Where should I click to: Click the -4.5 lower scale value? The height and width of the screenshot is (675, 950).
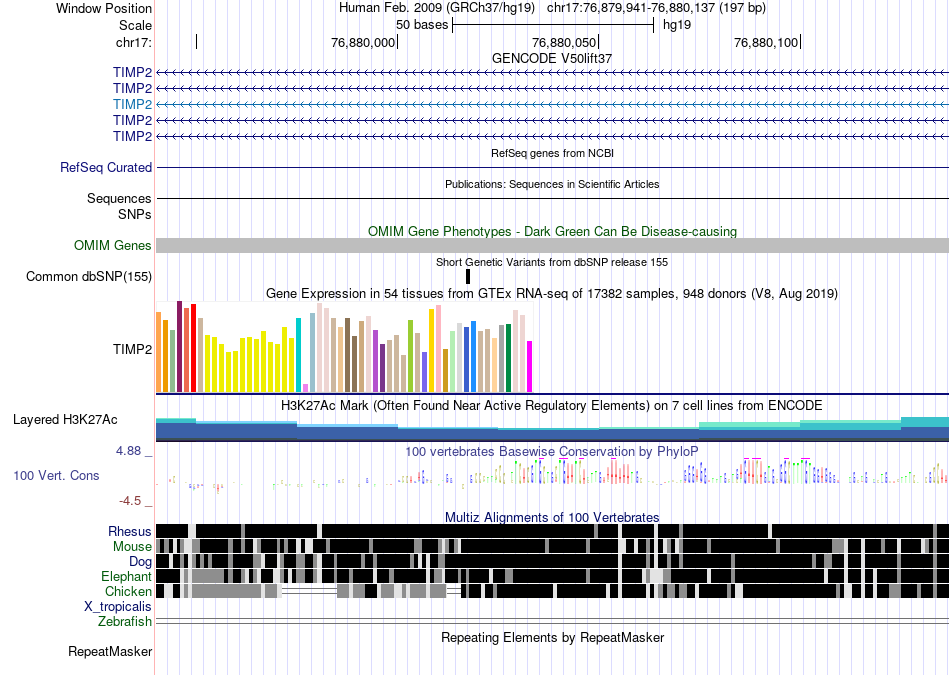[x=130, y=501]
